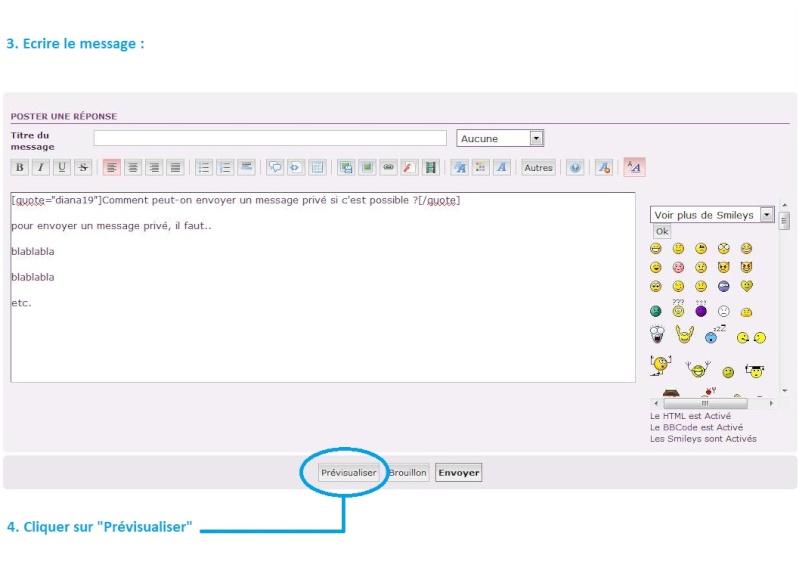Insert the smiley with ??? above it

coord(678,308)
